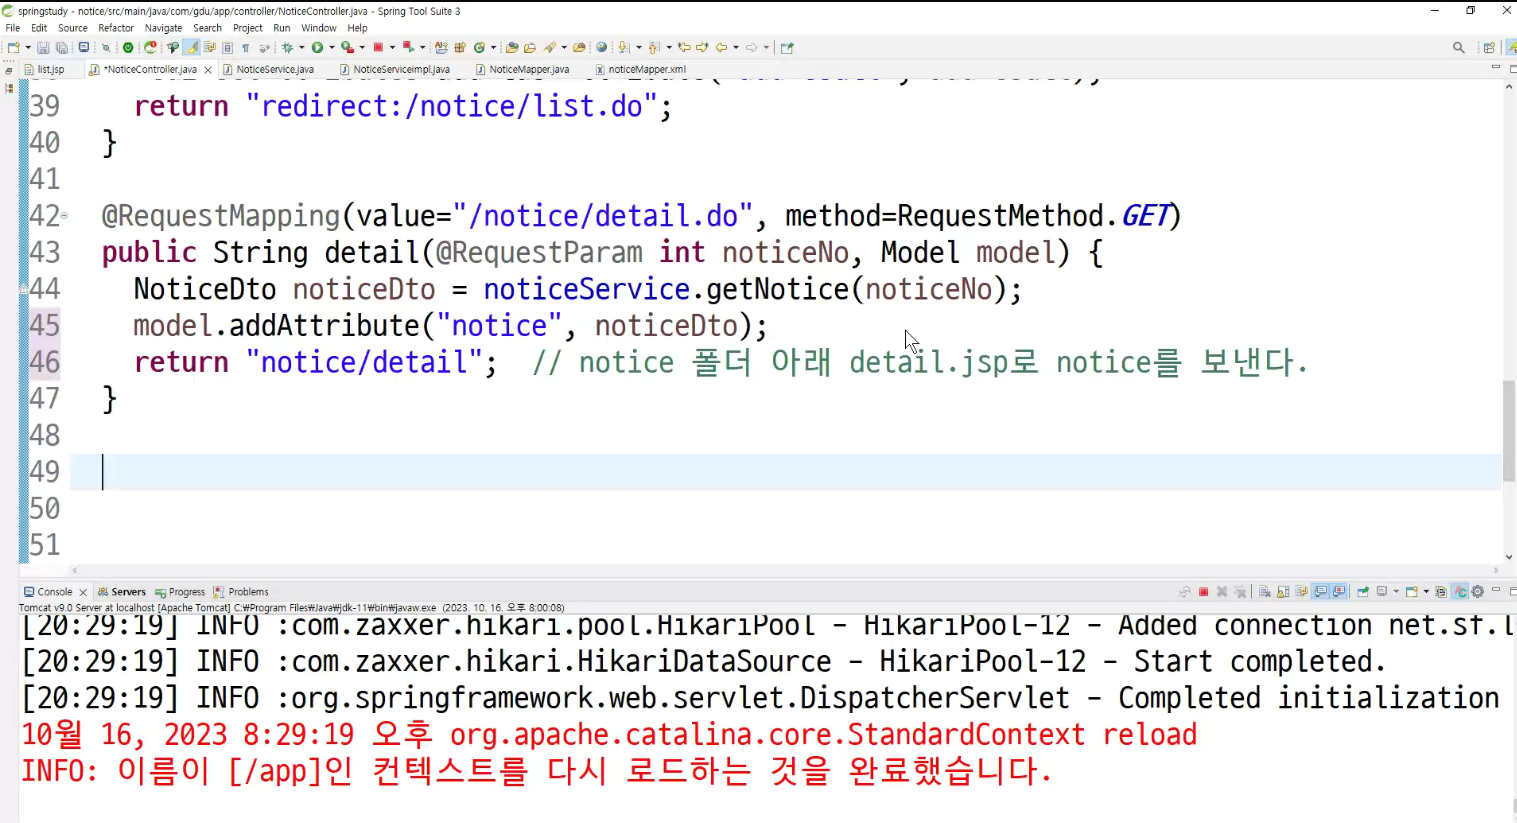Screen dimensions: 1517x823
Task: Toggle Skip All Breakpoints
Action: coord(105,47)
